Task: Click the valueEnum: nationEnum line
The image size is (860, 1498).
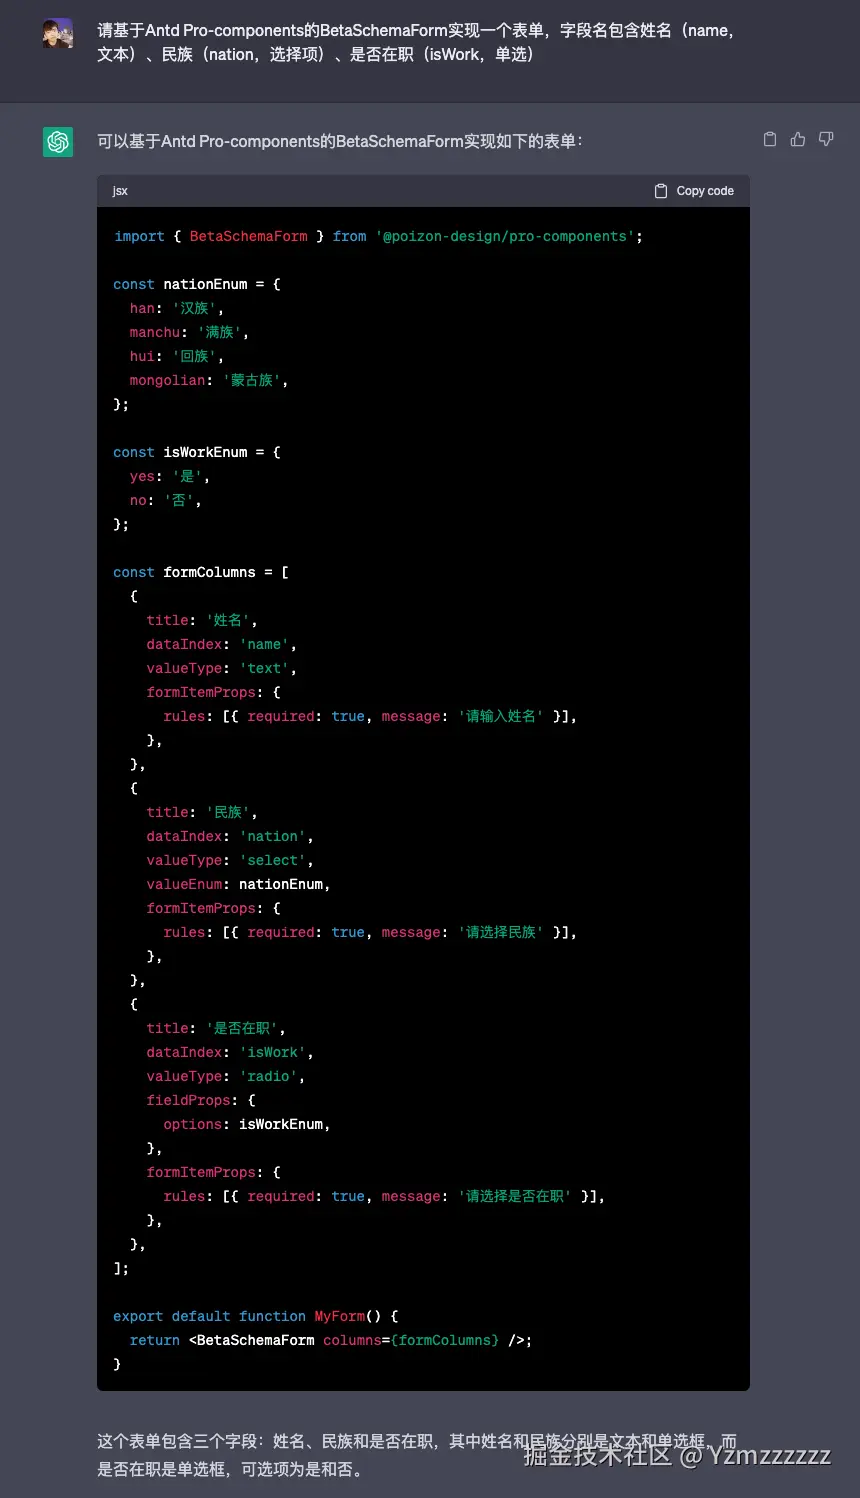Action: [x=238, y=884]
